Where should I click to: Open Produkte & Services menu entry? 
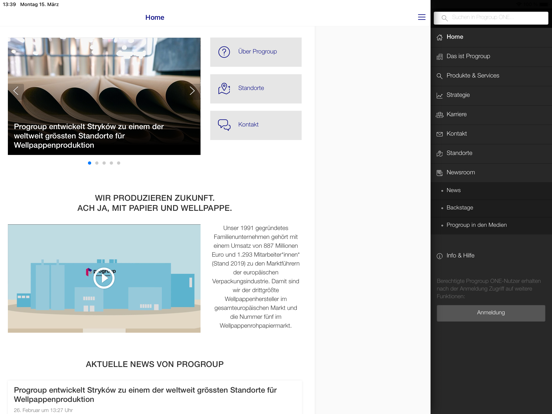click(x=491, y=76)
